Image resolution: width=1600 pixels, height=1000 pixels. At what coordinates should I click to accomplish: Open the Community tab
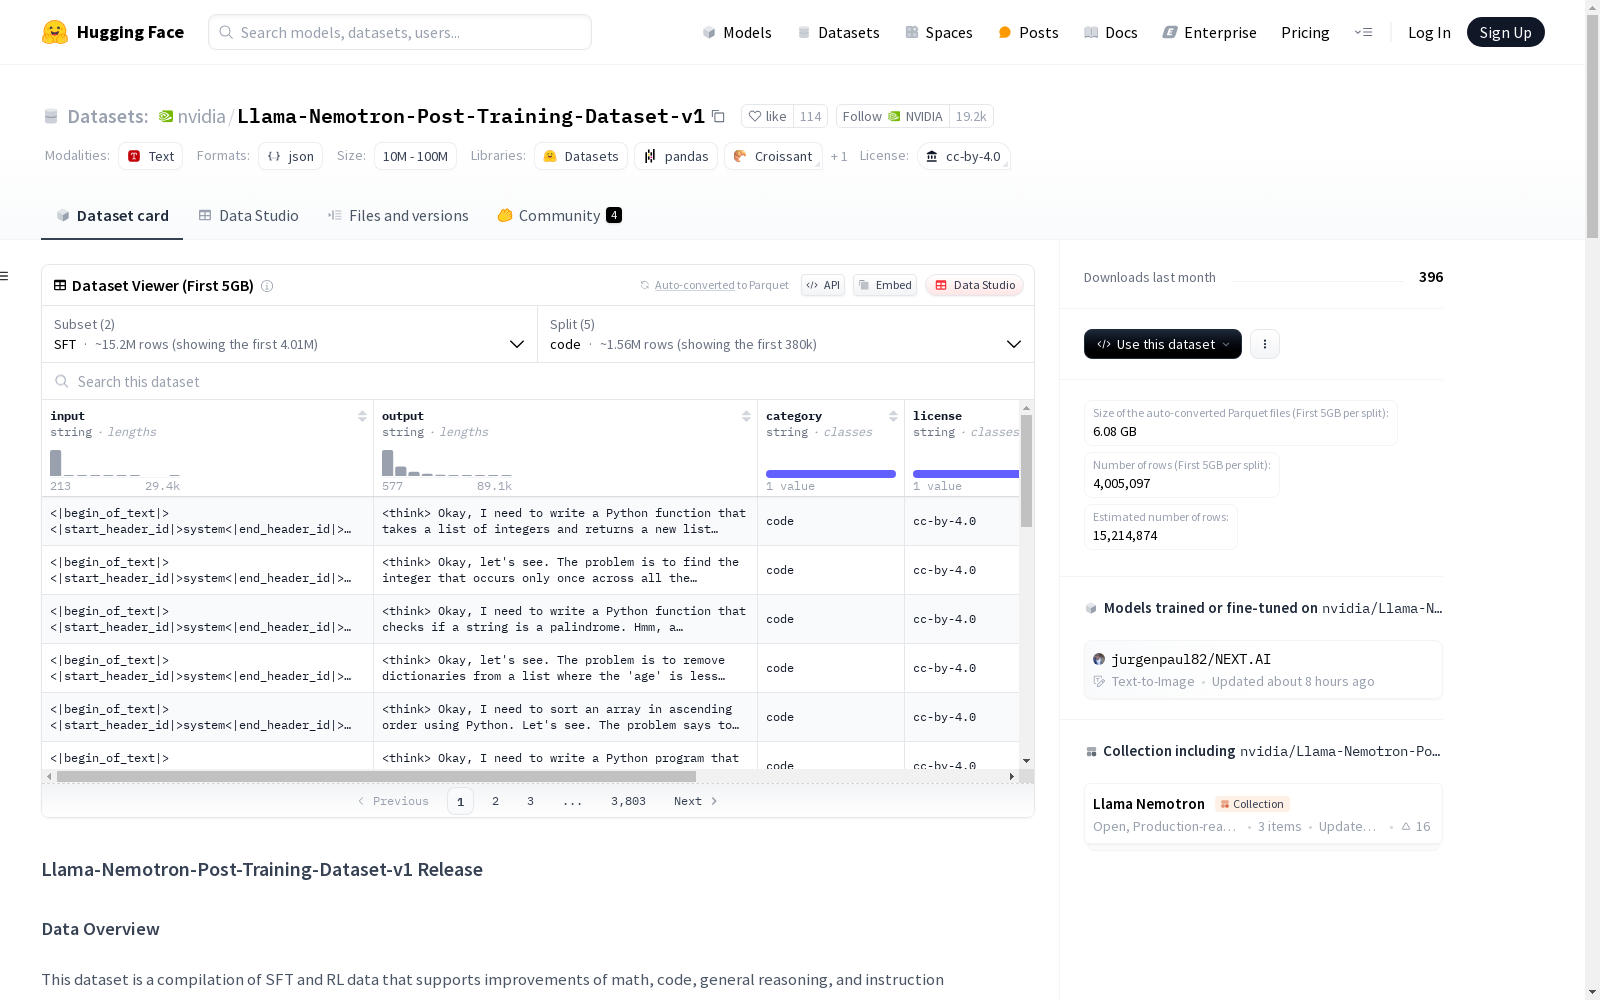560,215
